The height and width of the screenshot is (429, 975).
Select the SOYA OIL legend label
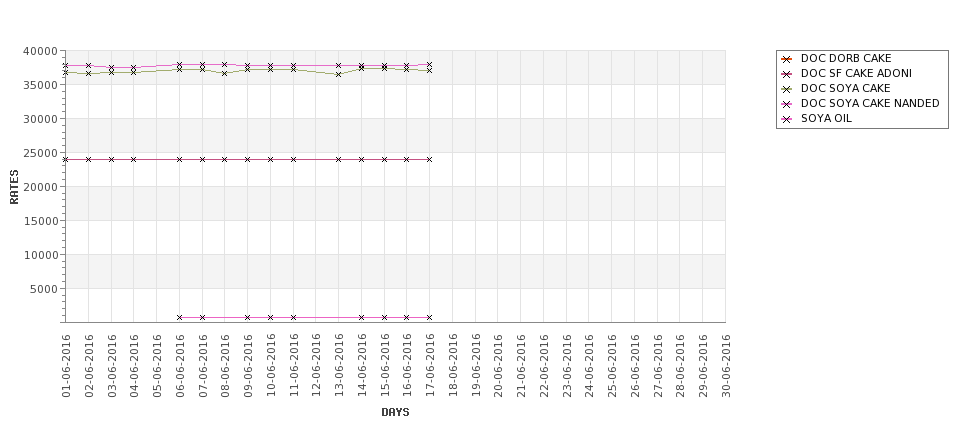[826, 118]
